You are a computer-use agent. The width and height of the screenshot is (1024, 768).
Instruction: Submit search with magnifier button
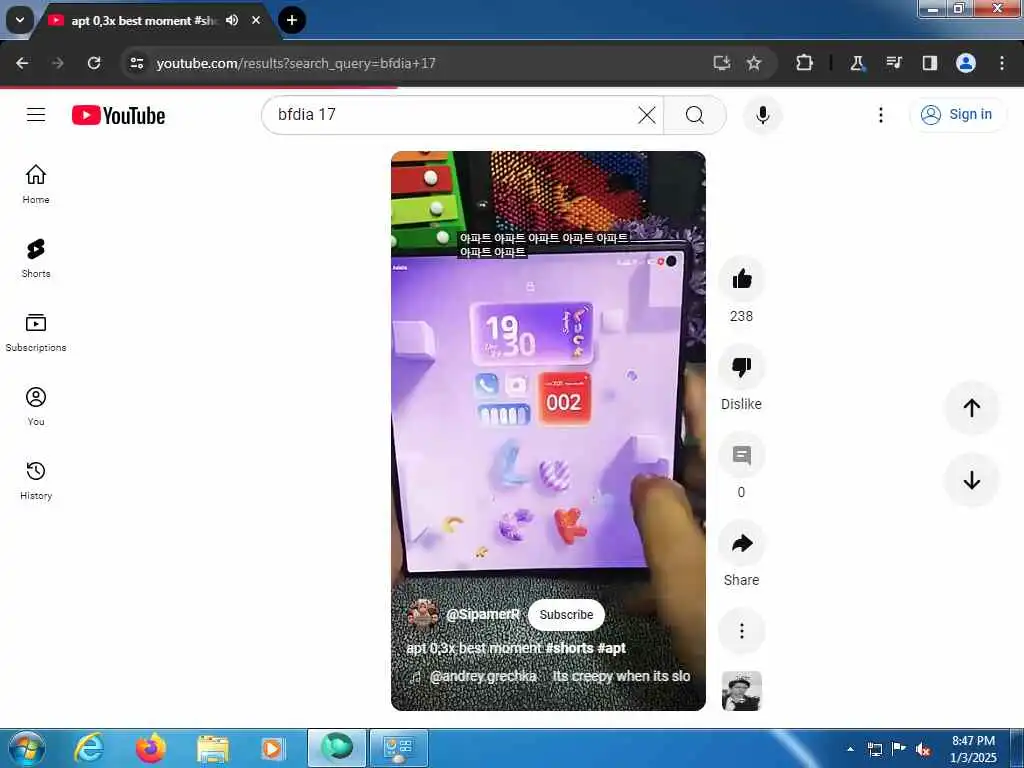695,115
